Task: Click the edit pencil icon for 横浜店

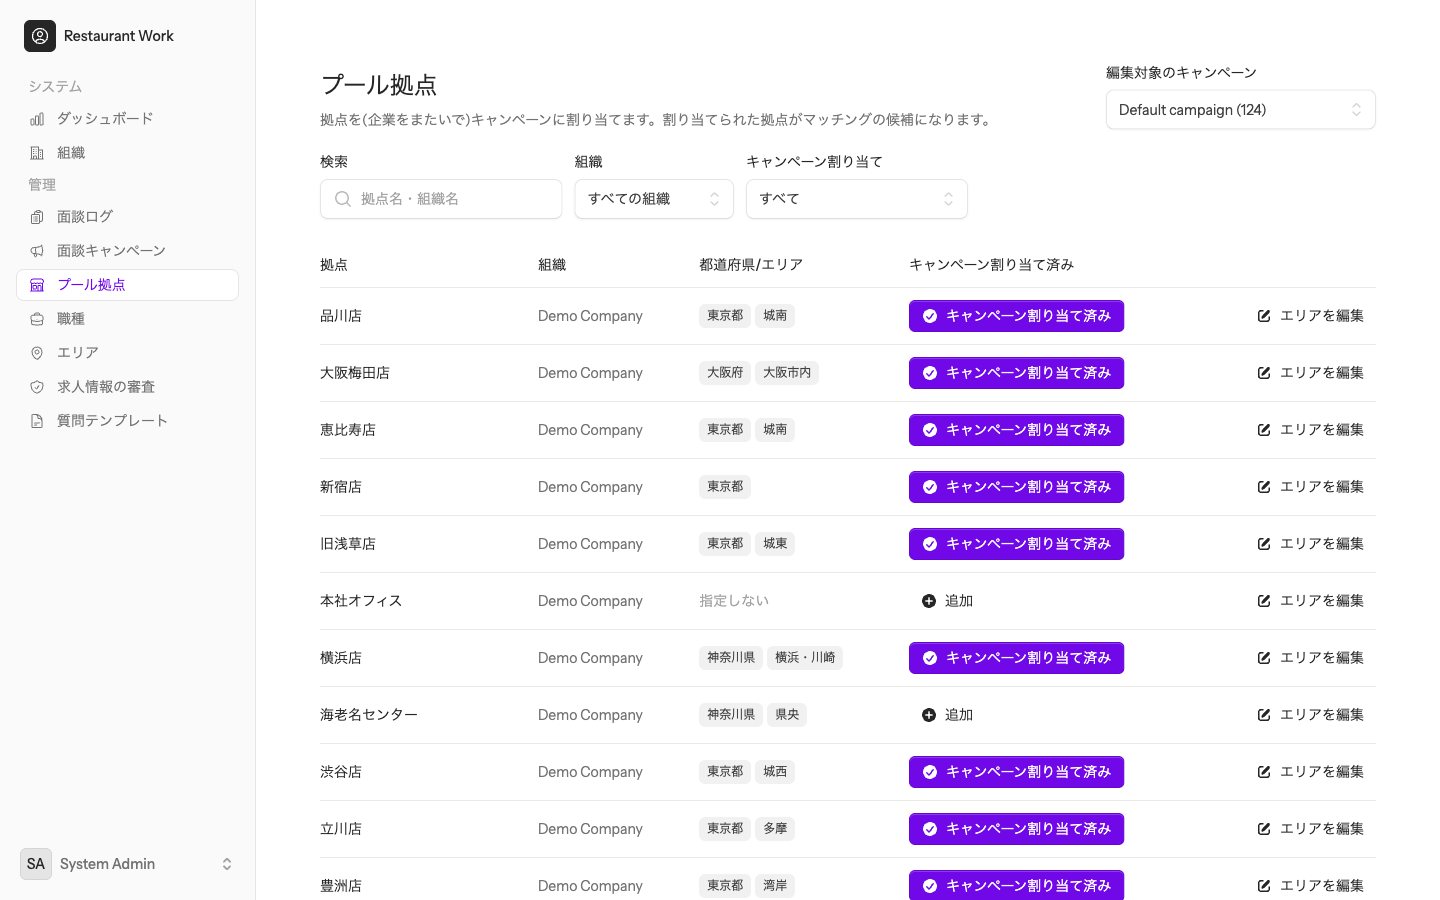Action: click(1264, 658)
